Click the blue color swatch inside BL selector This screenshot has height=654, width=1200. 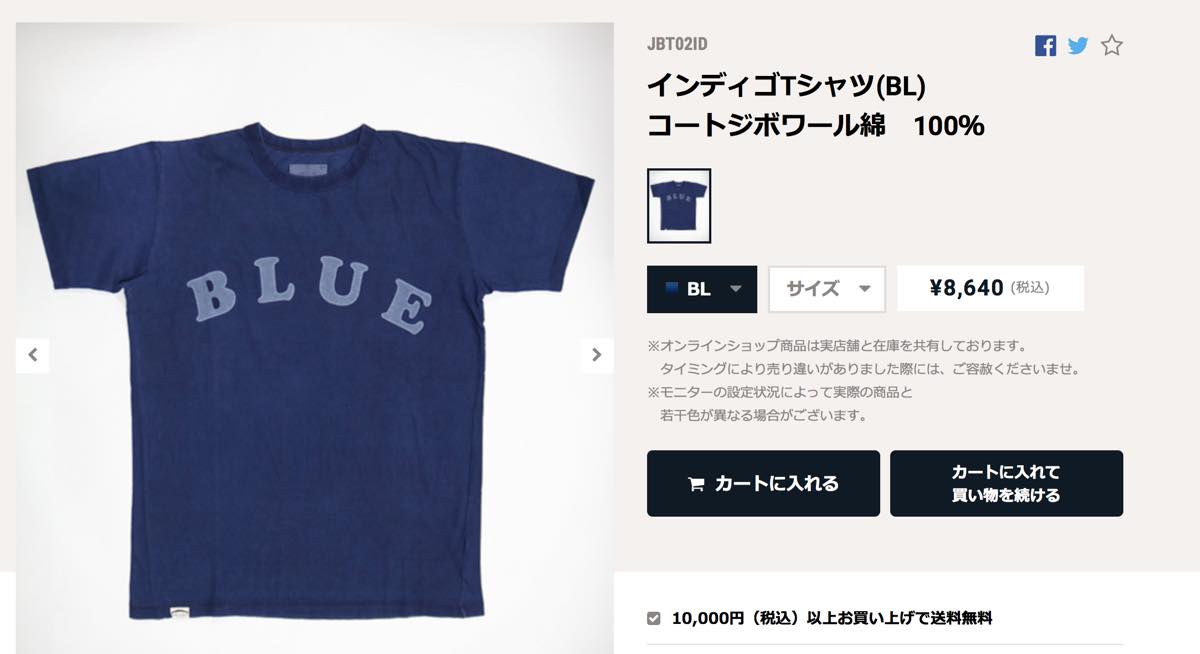[x=668, y=289]
